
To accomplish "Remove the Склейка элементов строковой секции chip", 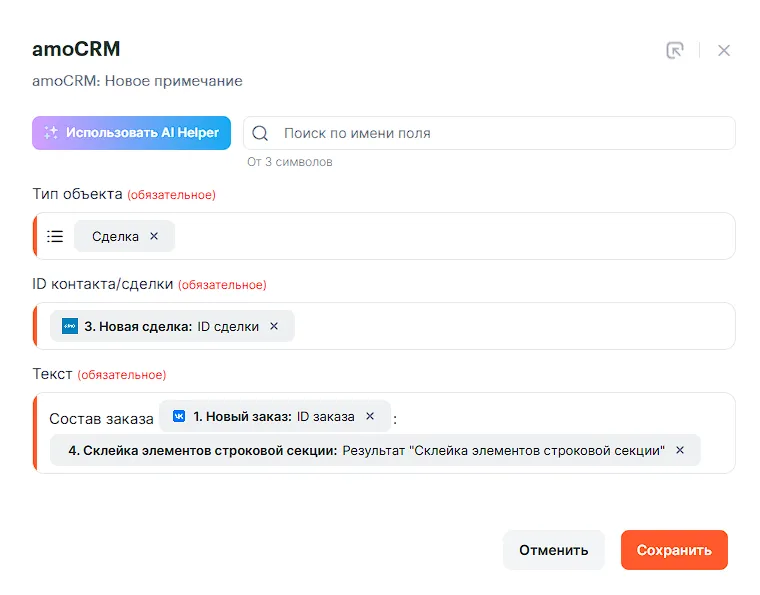I will tap(680, 450).
